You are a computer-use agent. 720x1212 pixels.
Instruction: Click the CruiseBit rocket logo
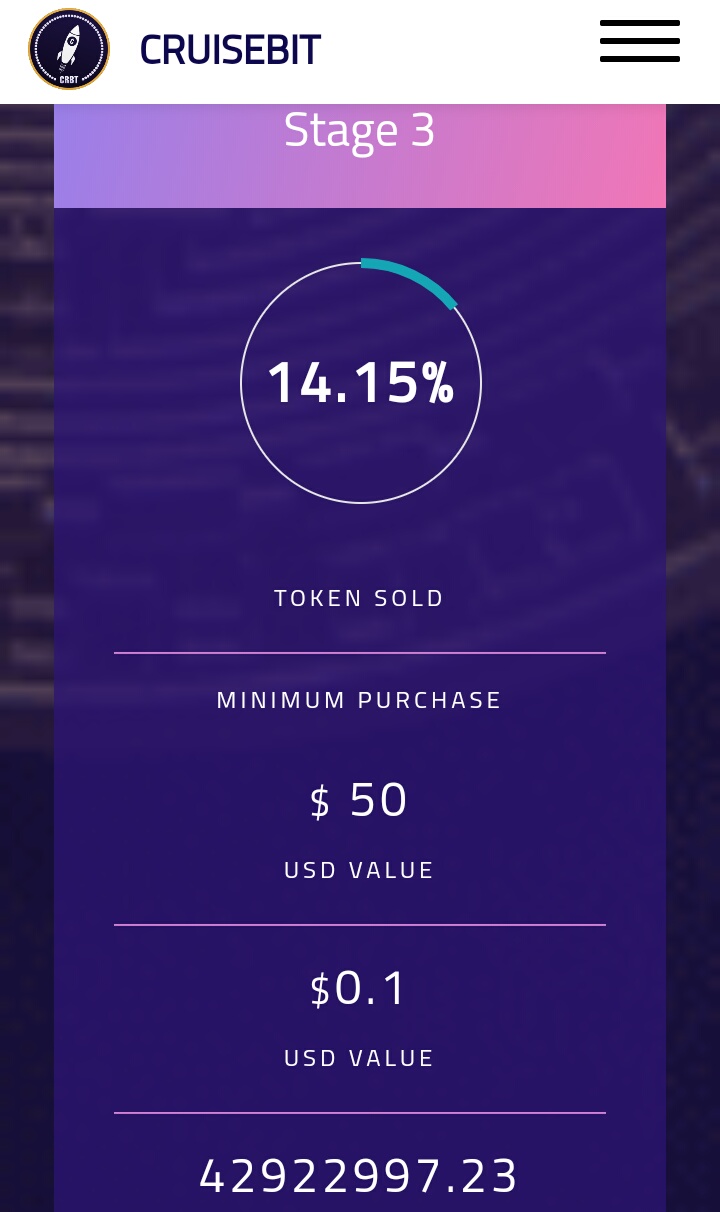pos(69,49)
